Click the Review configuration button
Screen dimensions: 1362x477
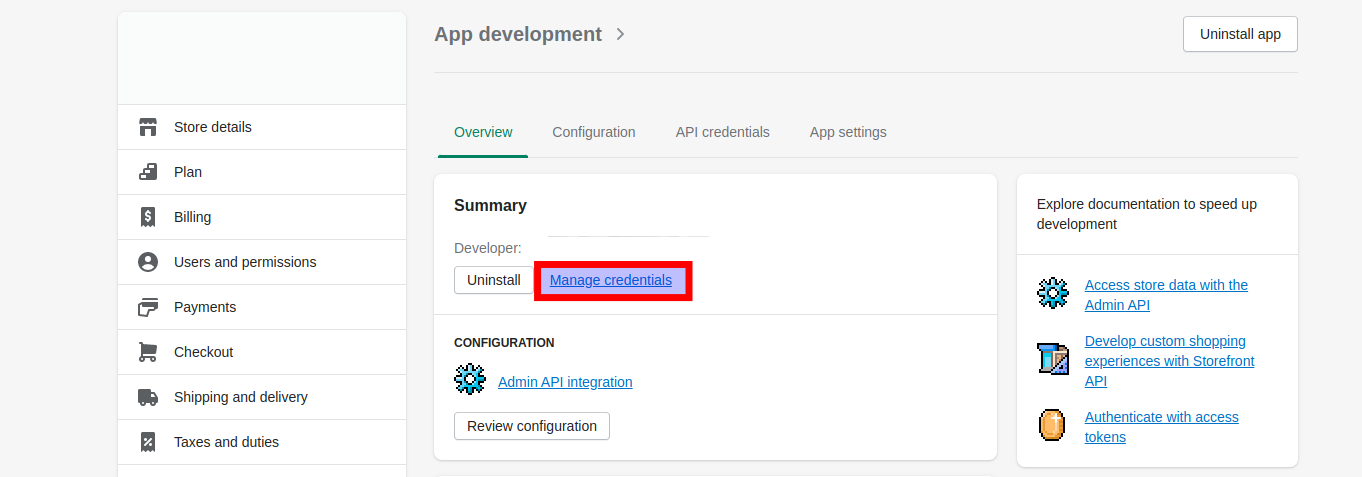point(532,426)
